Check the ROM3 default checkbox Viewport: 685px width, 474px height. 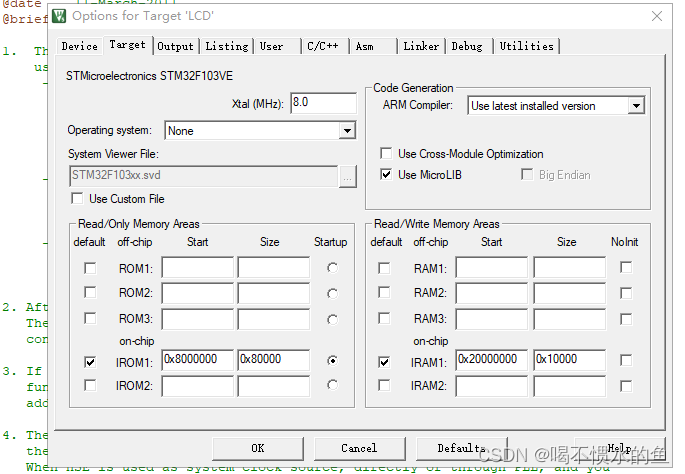[90, 318]
